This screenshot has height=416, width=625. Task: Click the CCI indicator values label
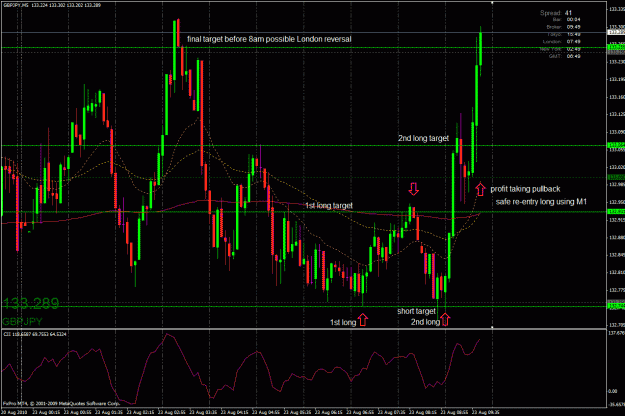tap(35, 334)
